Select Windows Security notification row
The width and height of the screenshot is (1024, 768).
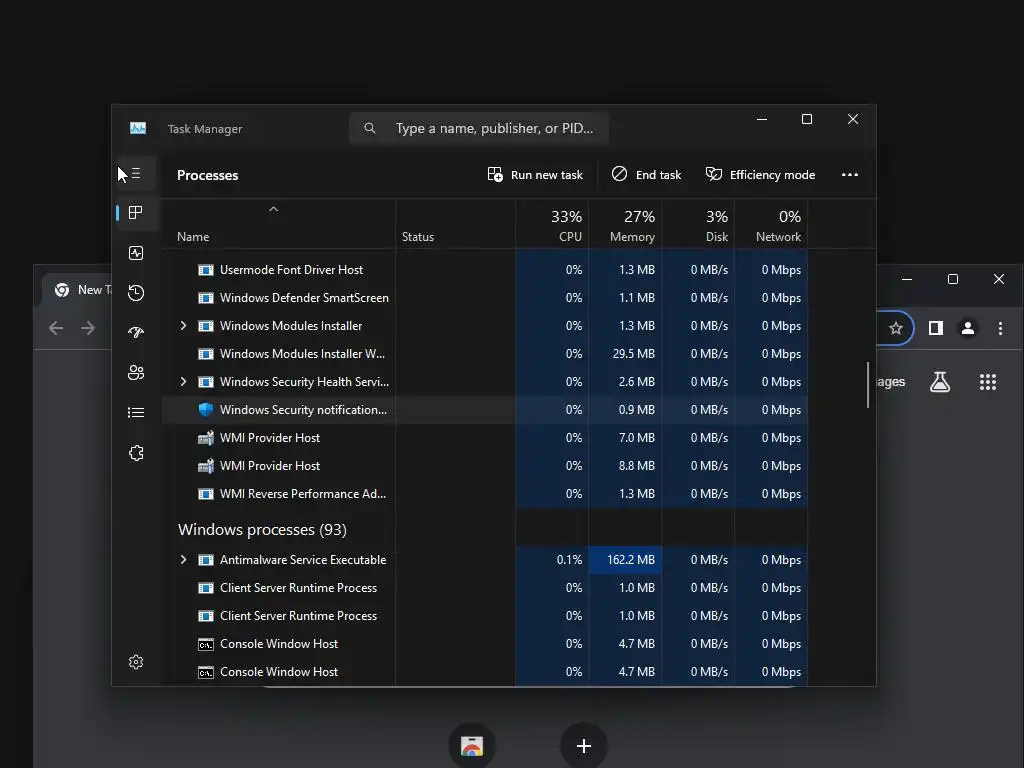click(485, 409)
